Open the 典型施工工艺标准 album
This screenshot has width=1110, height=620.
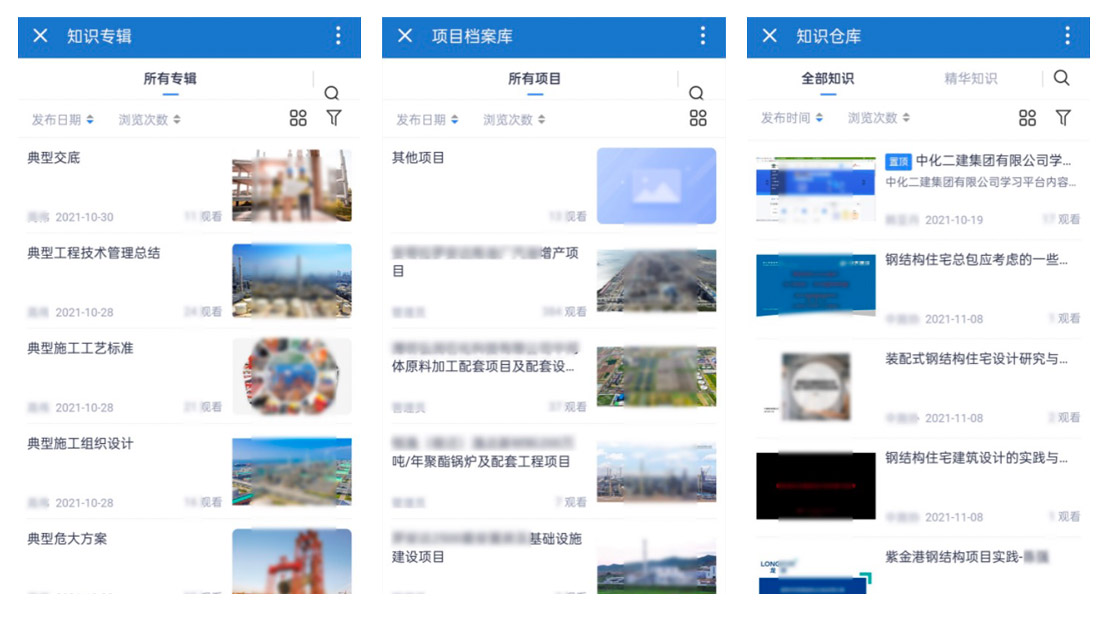pos(80,348)
